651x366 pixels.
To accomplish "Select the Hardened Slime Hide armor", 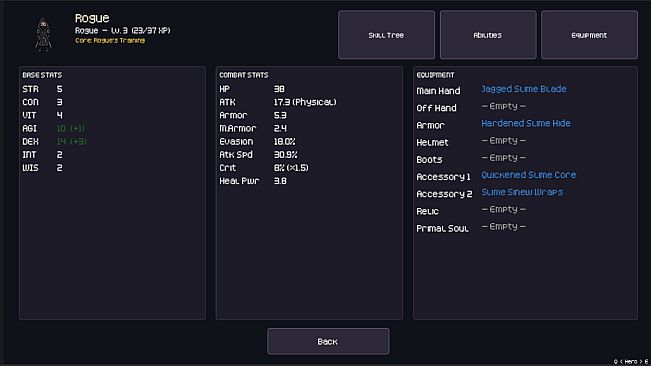I will (x=526, y=124).
